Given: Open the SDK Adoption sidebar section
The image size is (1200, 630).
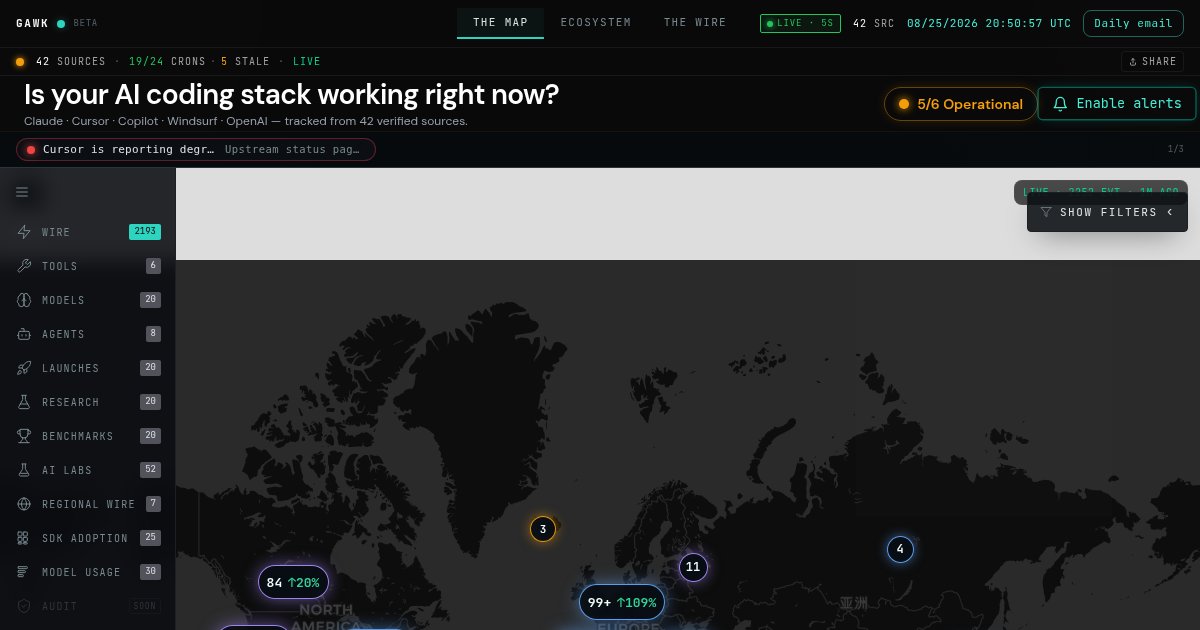Looking at the screenshot, I should point(88,538).
